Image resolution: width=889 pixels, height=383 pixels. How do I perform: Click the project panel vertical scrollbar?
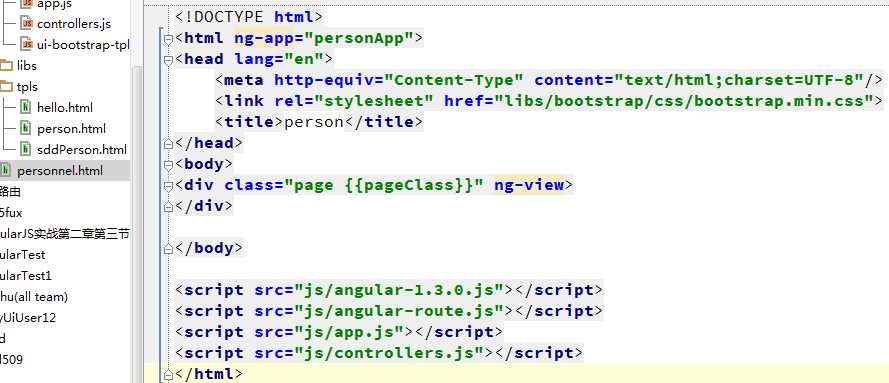[x=137, y=223]
